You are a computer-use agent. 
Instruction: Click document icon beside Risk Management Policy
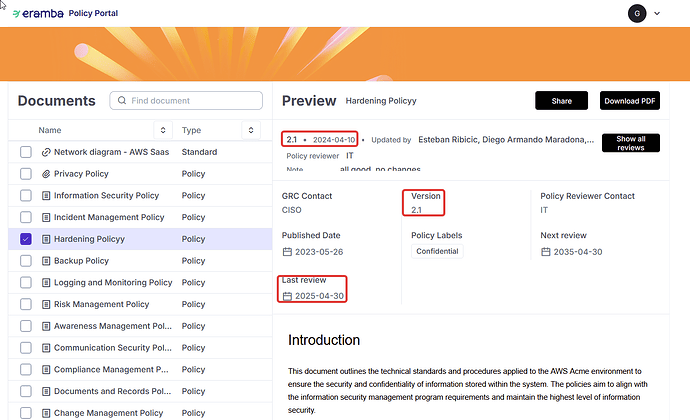click(46, 304)
